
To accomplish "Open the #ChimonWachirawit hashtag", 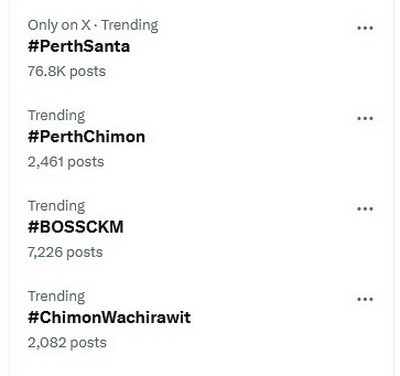I will (x=109, y=317).
